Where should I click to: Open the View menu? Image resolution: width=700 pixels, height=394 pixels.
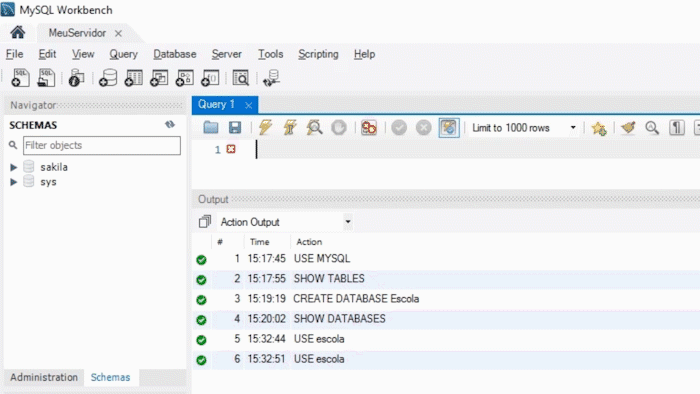point(83,54)
